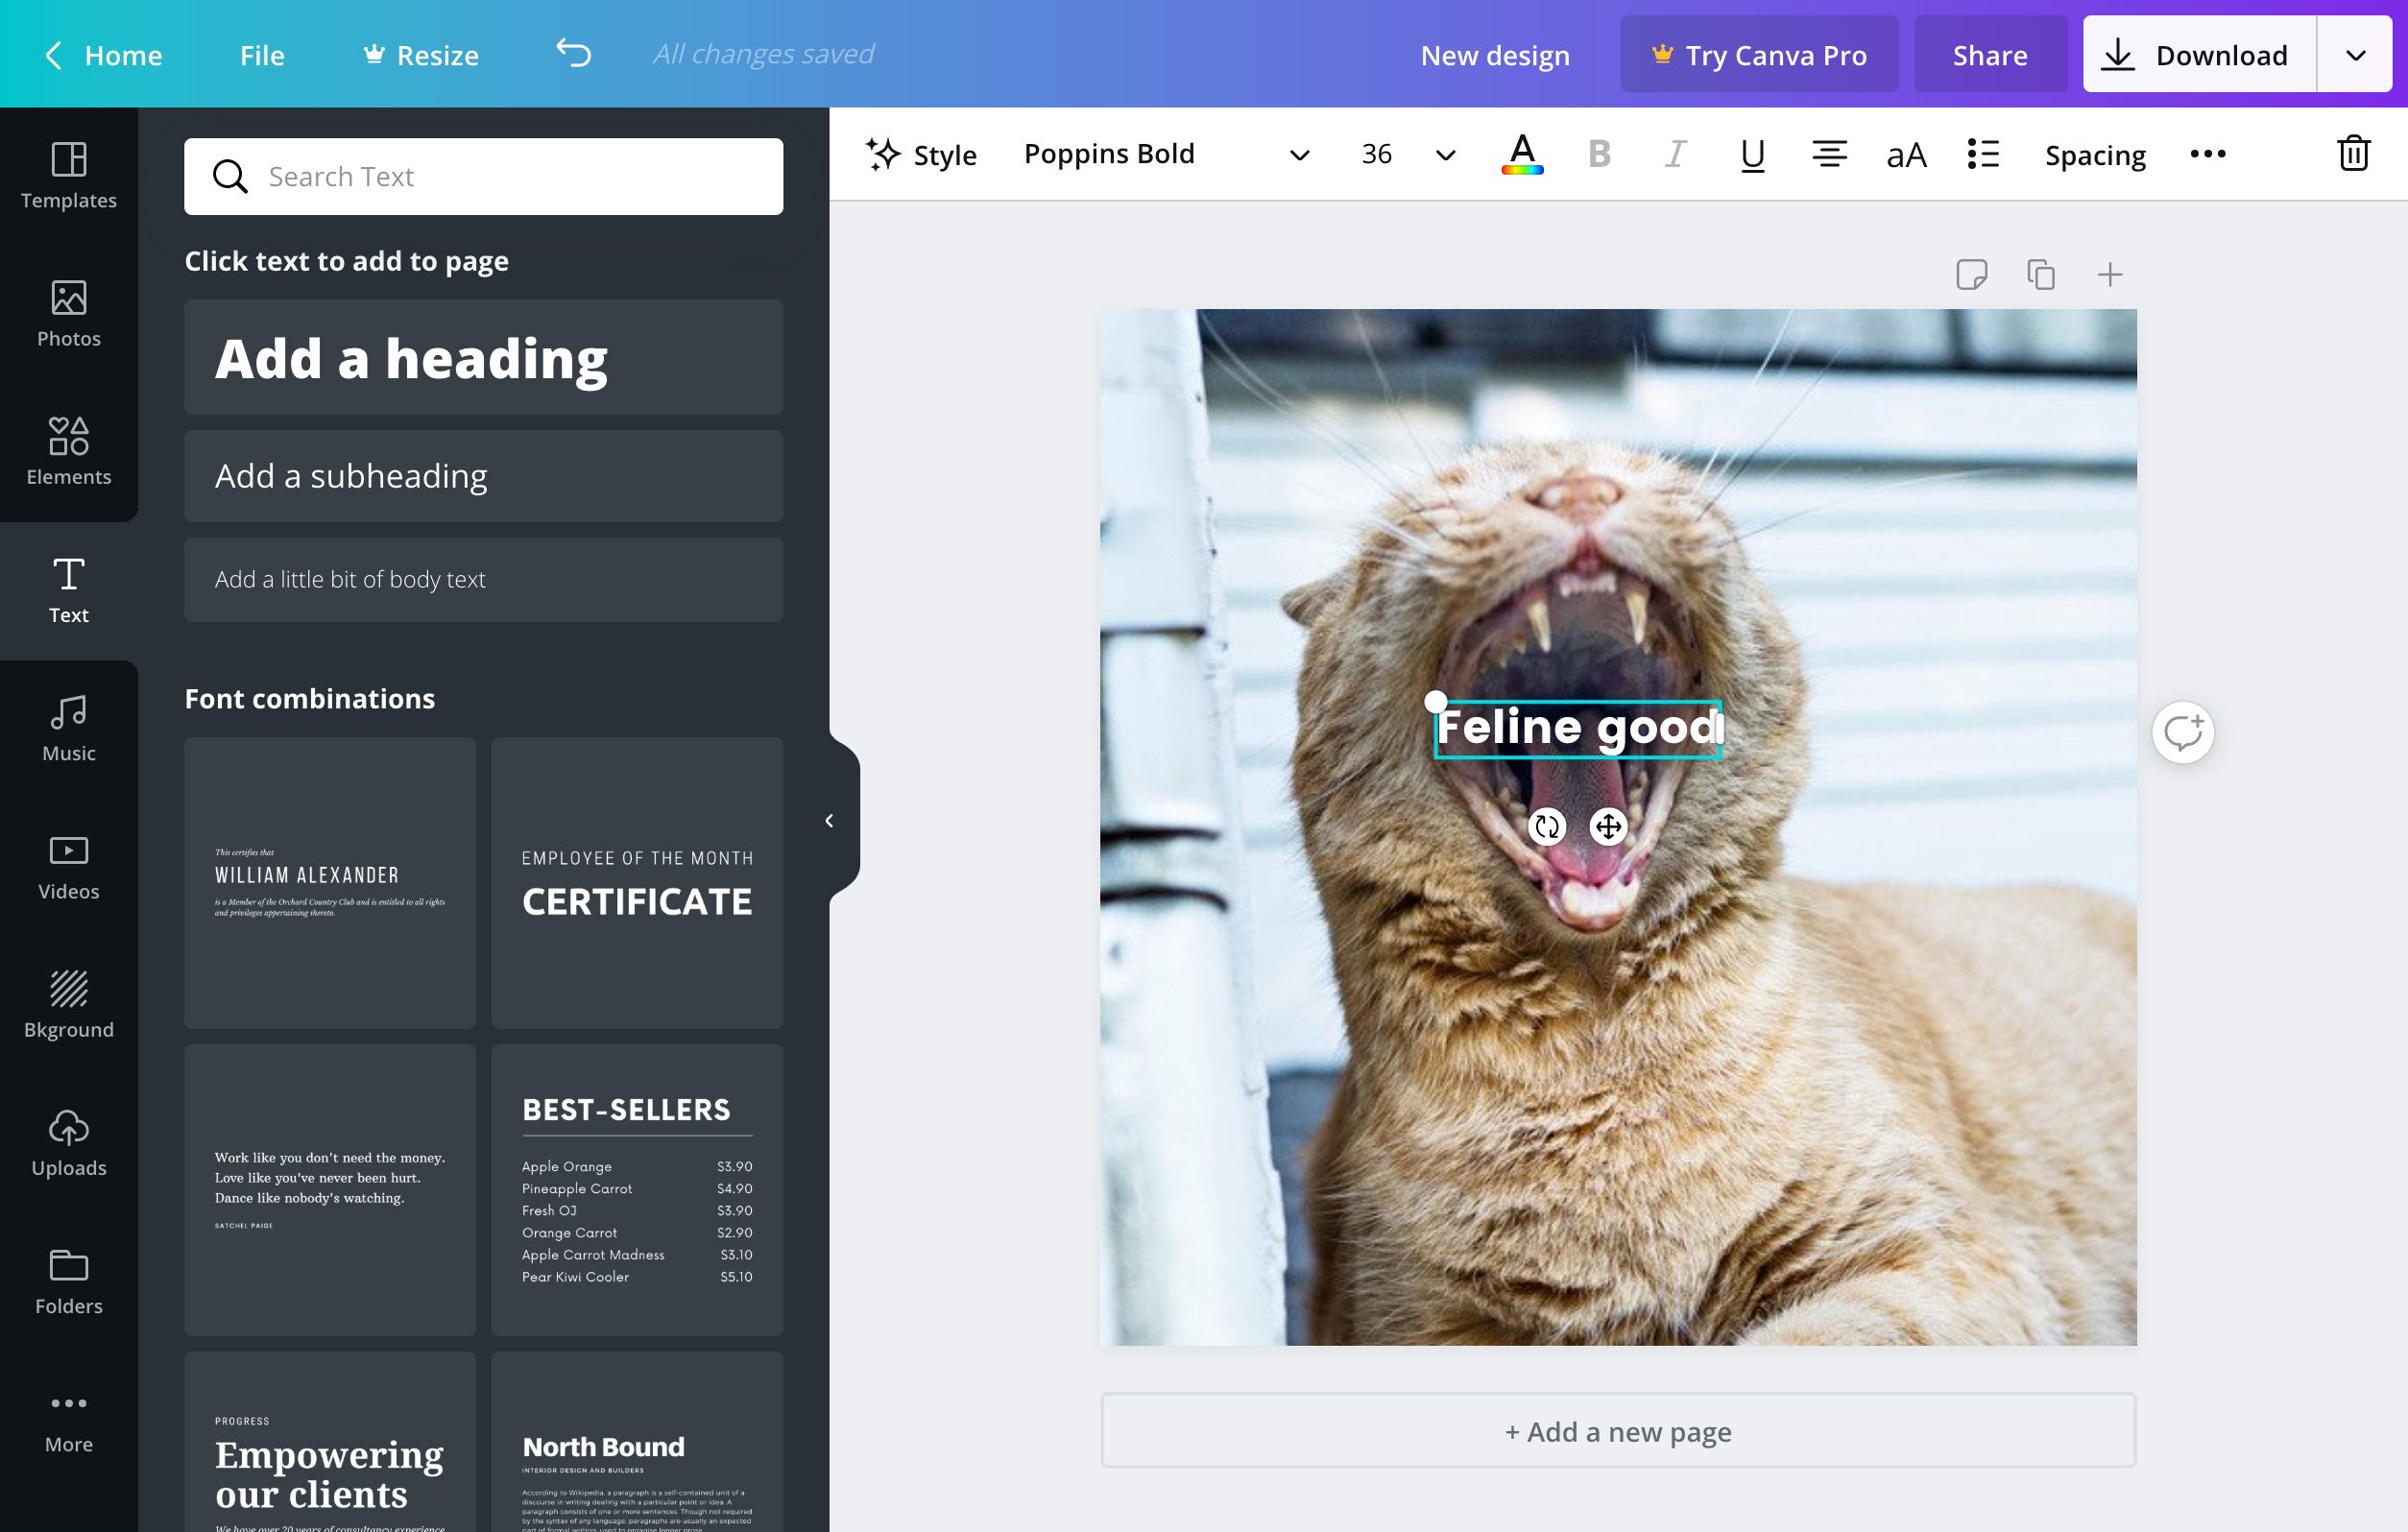Expand the font name dropdown Poppins Bold
Viewport: 2408px width, 1532px height.
(1299, 155)
